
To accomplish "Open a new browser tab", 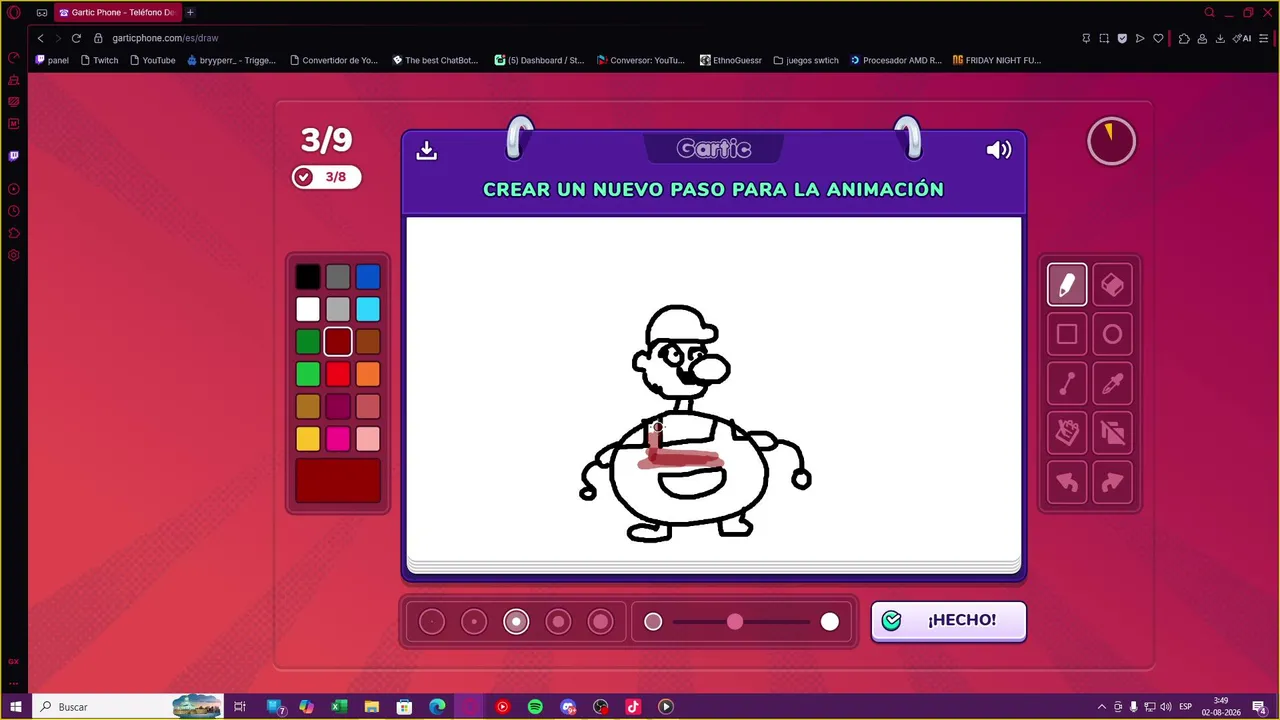I will (x=190, y=13).
